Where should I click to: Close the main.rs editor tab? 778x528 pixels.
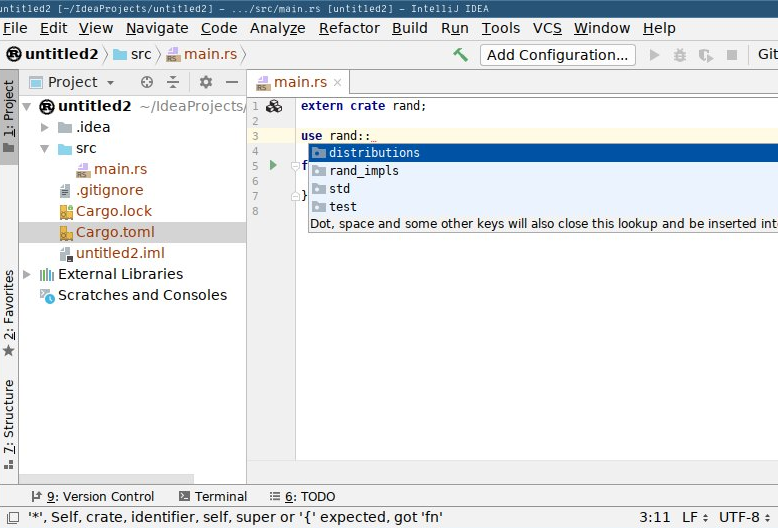(337, 82)
